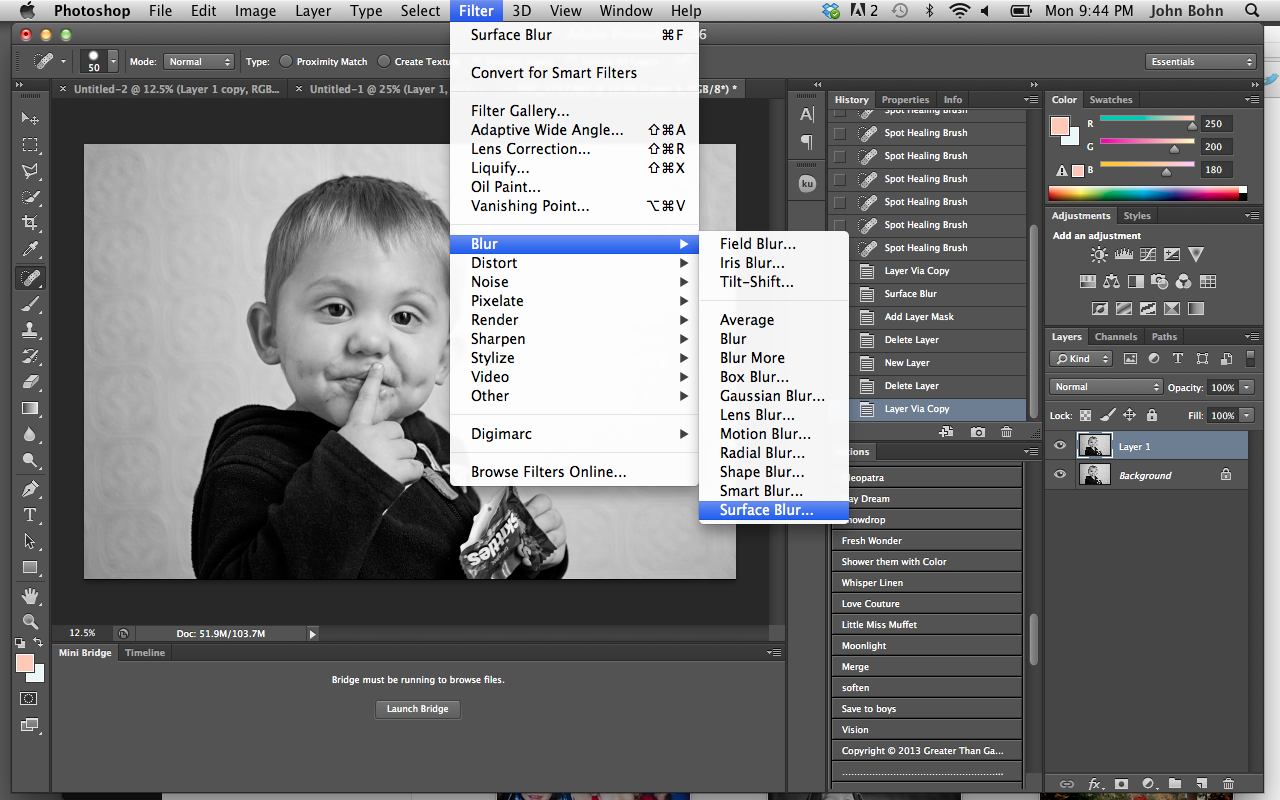Select the Proximity Match radio button

click(x=286, y=61)
